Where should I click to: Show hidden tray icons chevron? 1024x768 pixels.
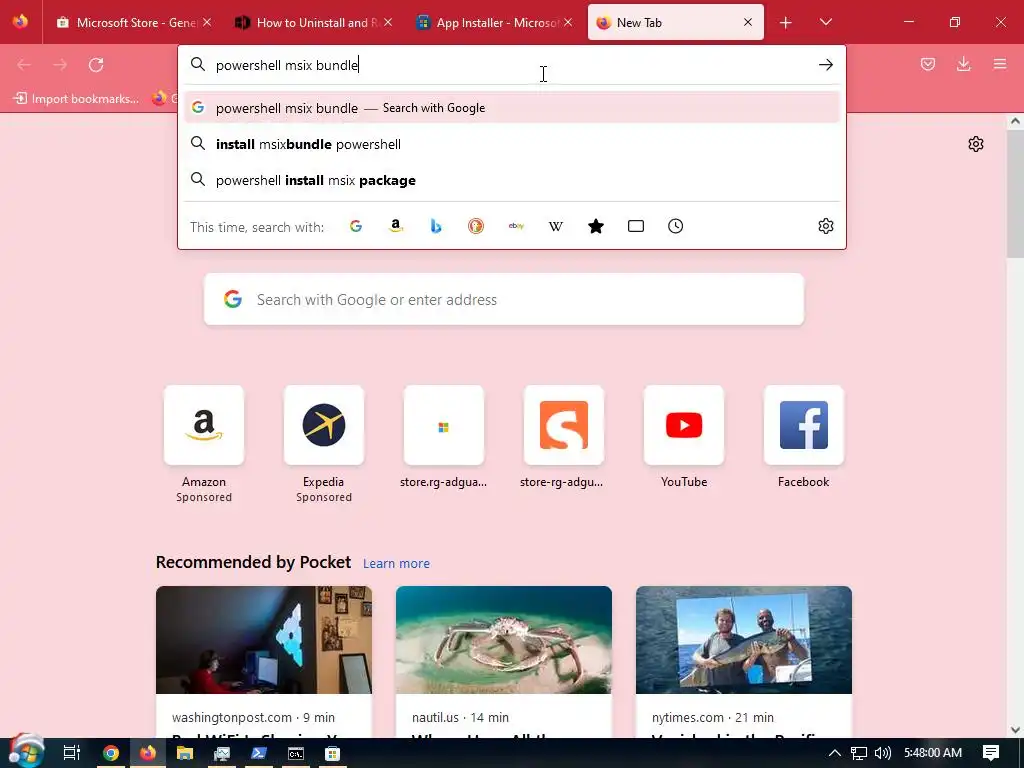835,753
